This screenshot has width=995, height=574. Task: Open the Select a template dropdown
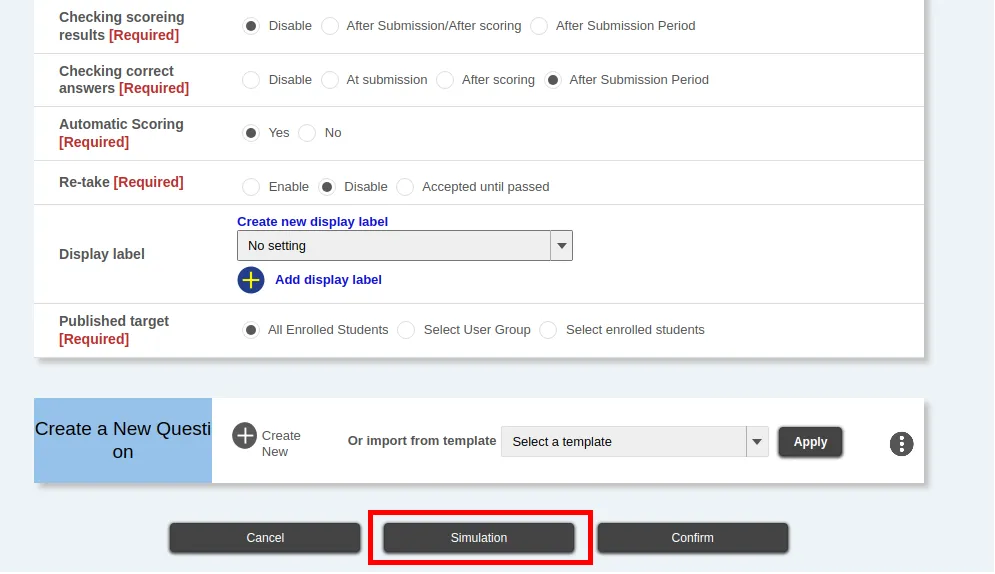tap(623, 442)
